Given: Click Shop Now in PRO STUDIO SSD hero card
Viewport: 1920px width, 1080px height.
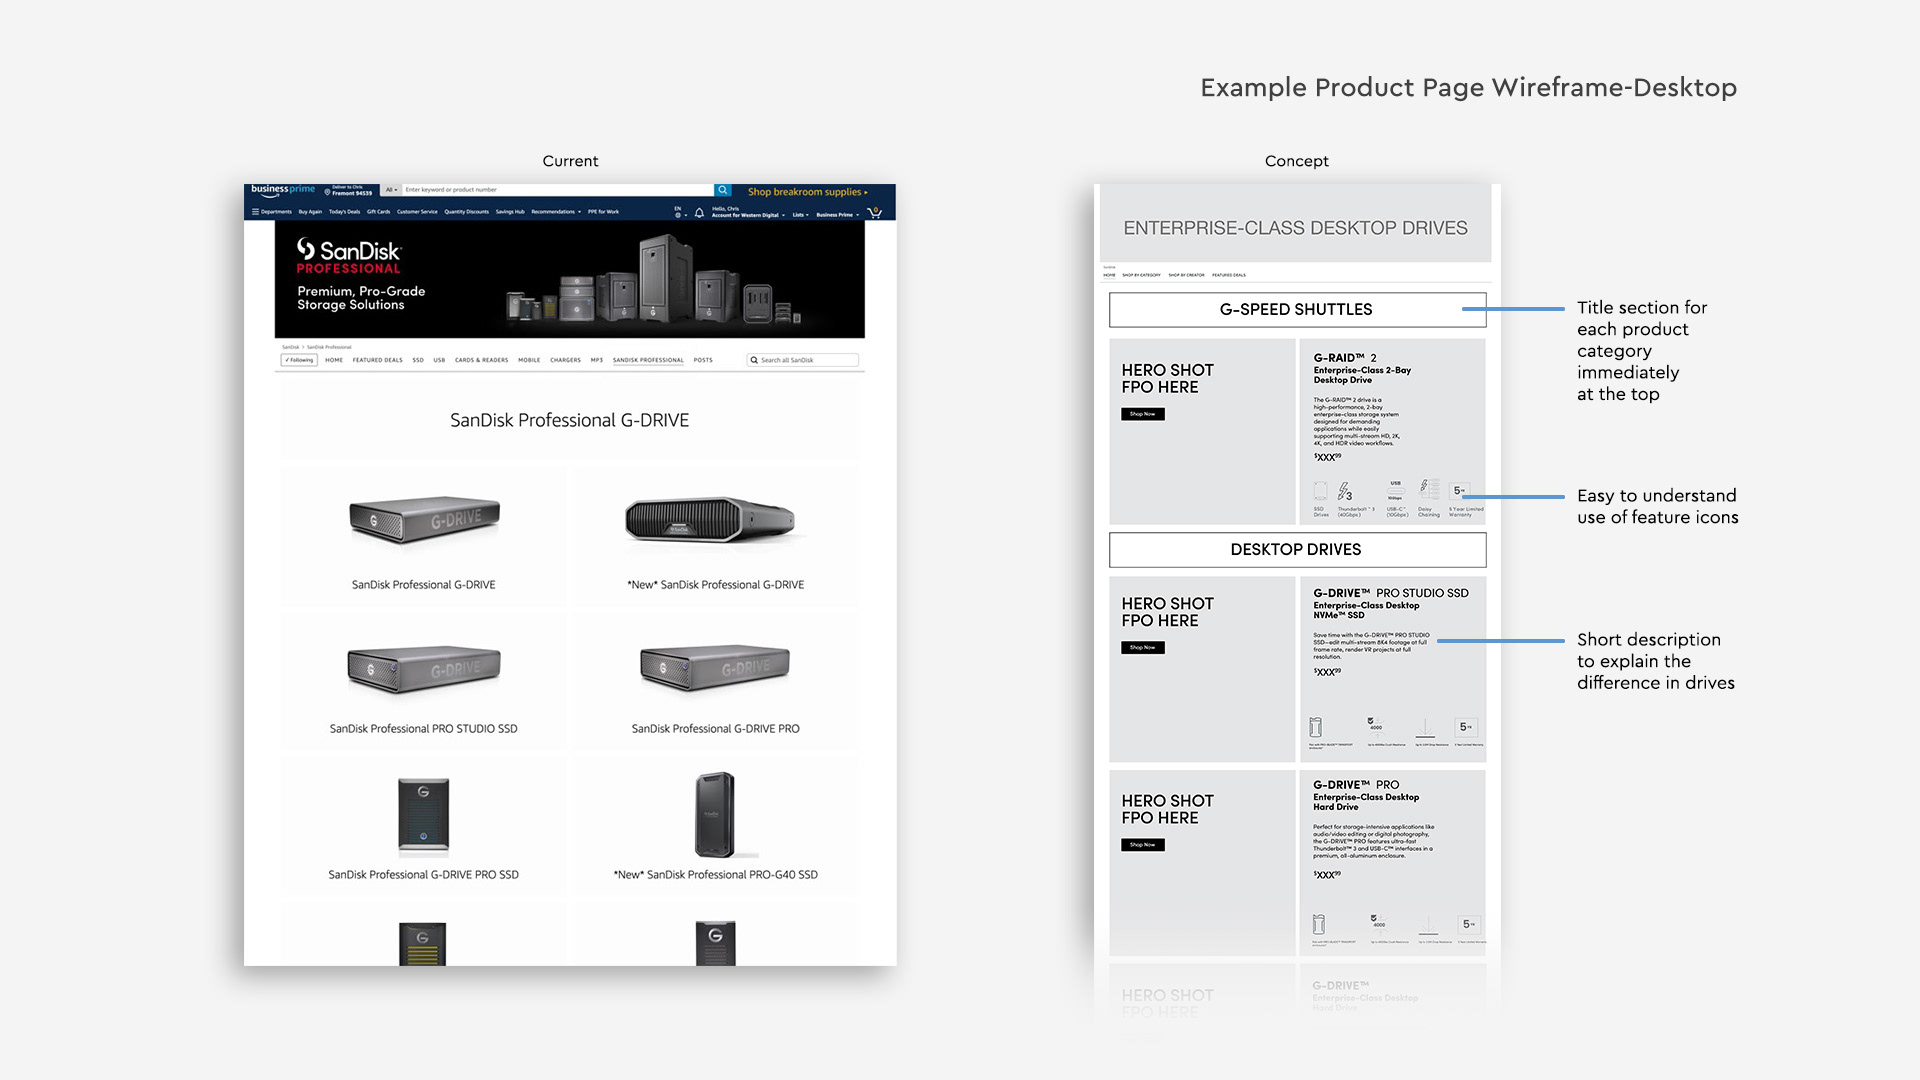Looking at the screenshot, I should 1143,648.
